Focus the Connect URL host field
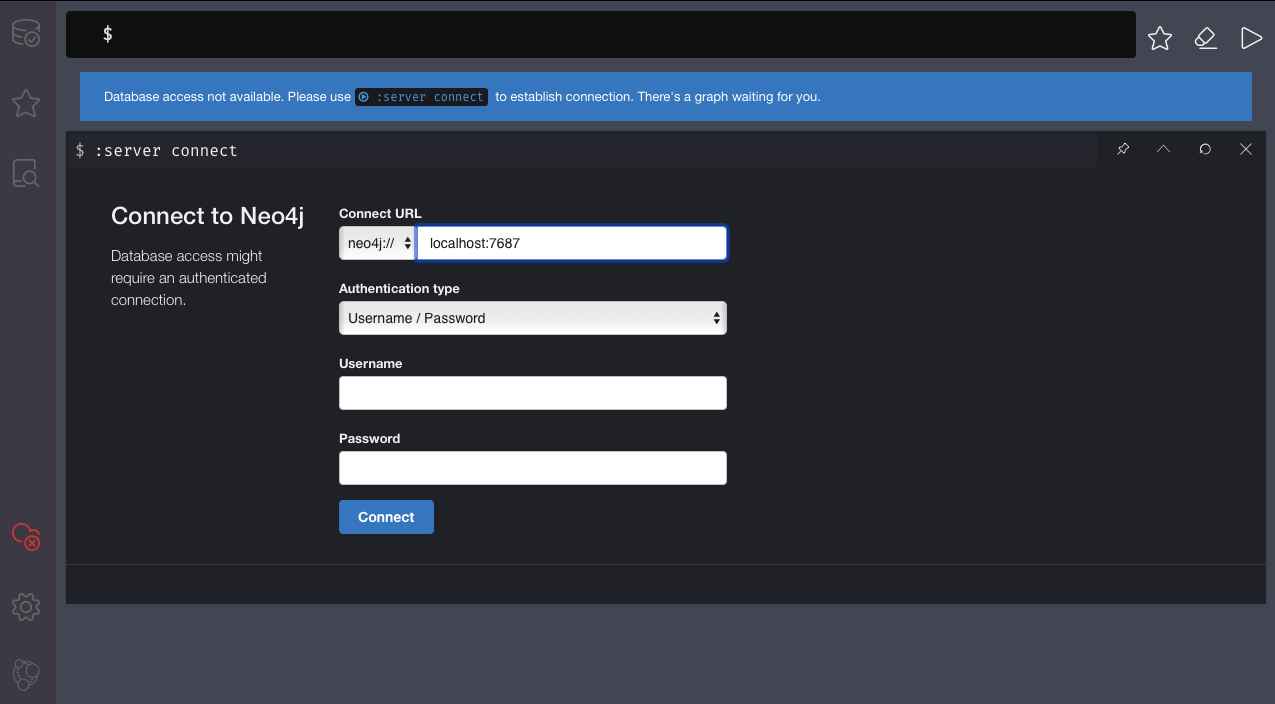 (x=572, y=243)
